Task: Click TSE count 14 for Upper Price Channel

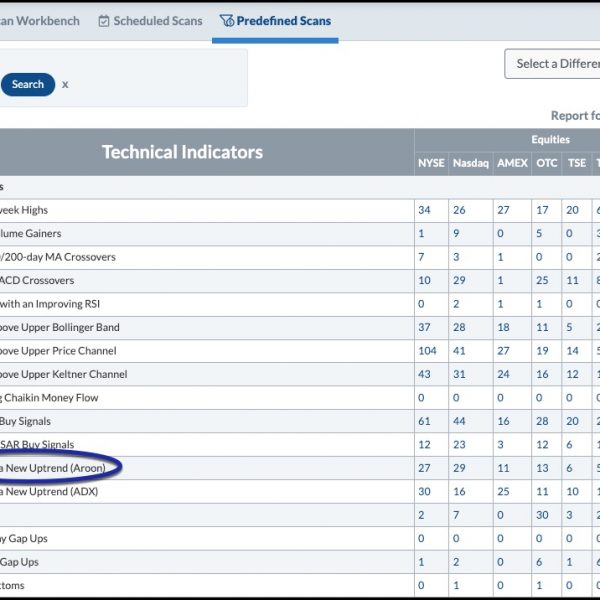Action: (x=572, y=351)
